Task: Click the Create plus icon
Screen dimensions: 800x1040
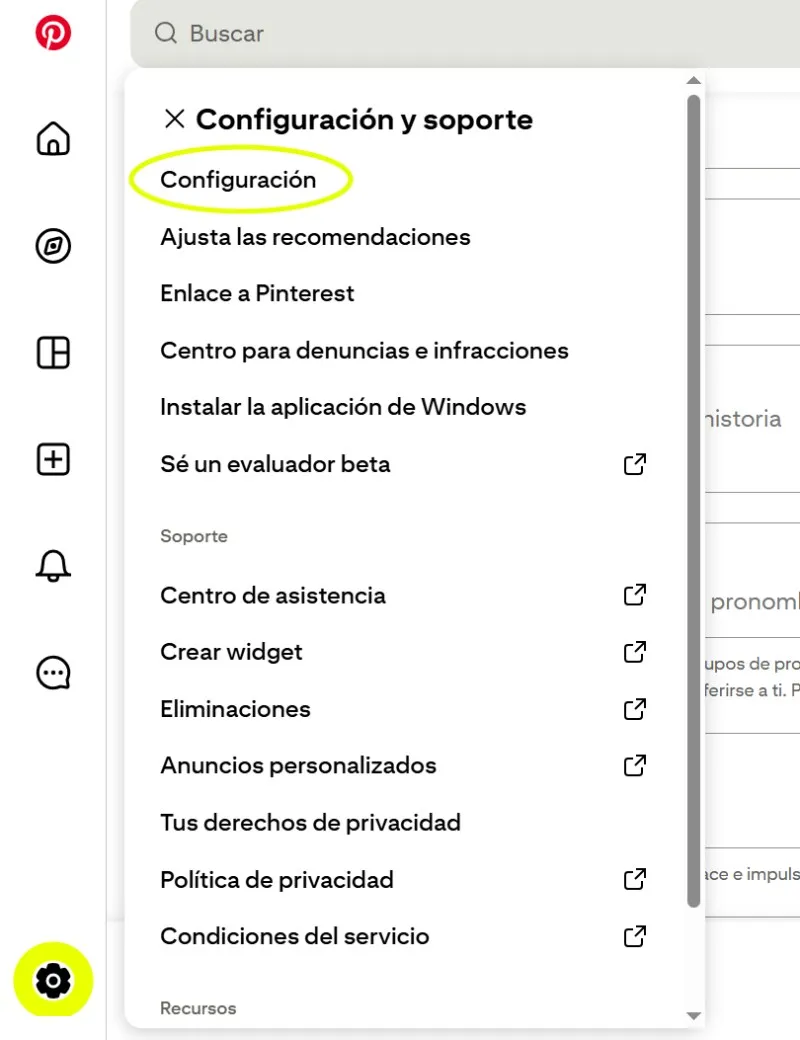Action: (x=53, y=460)
